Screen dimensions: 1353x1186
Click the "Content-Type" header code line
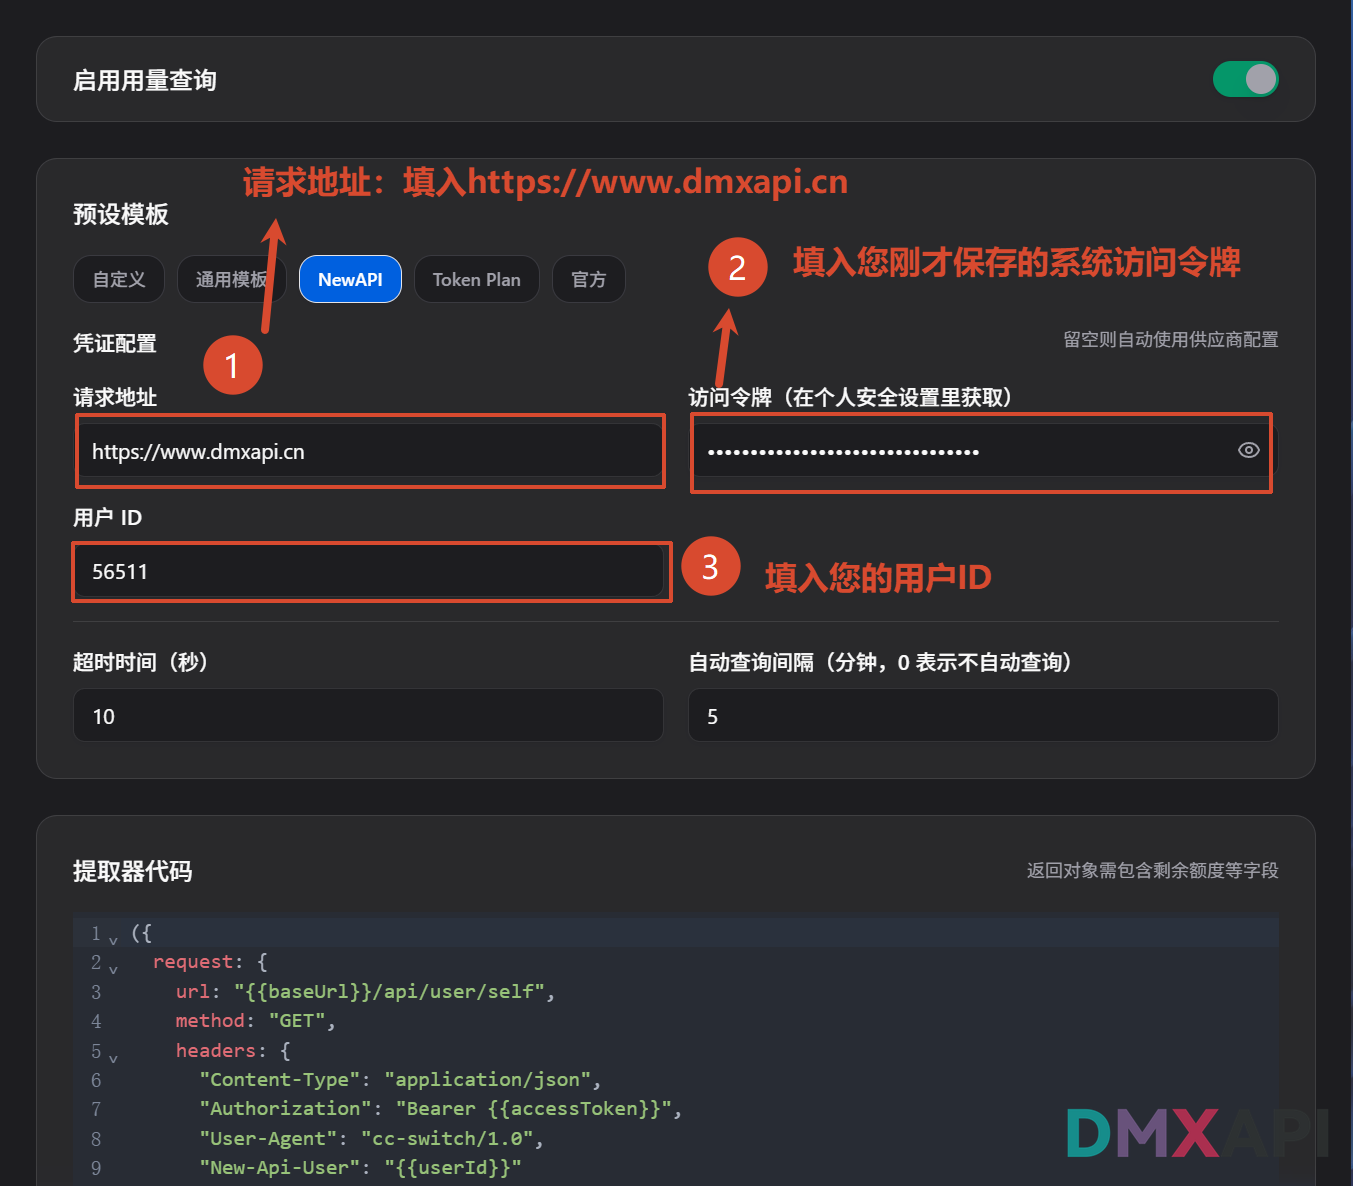(400, 1079)
